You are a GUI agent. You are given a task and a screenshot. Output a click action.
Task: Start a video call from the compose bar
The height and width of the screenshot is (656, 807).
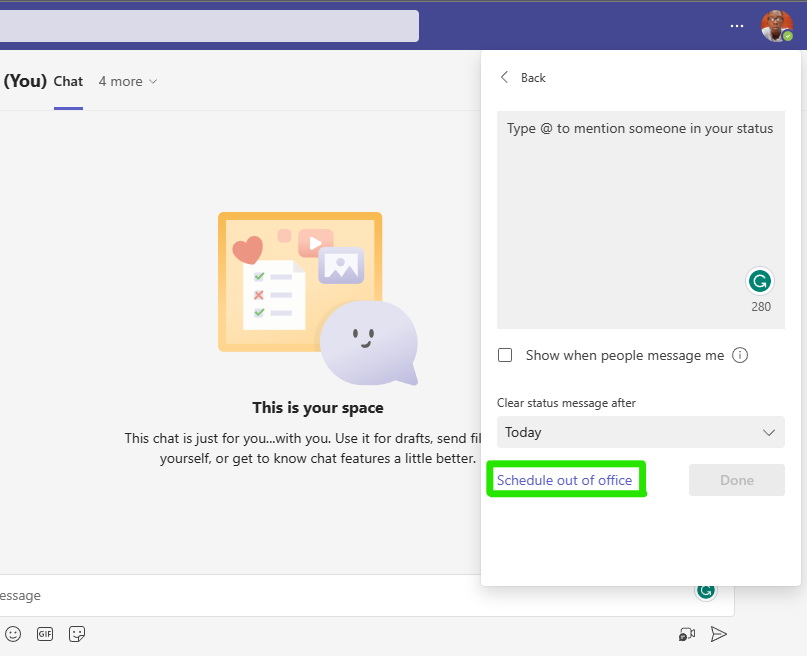686,633
